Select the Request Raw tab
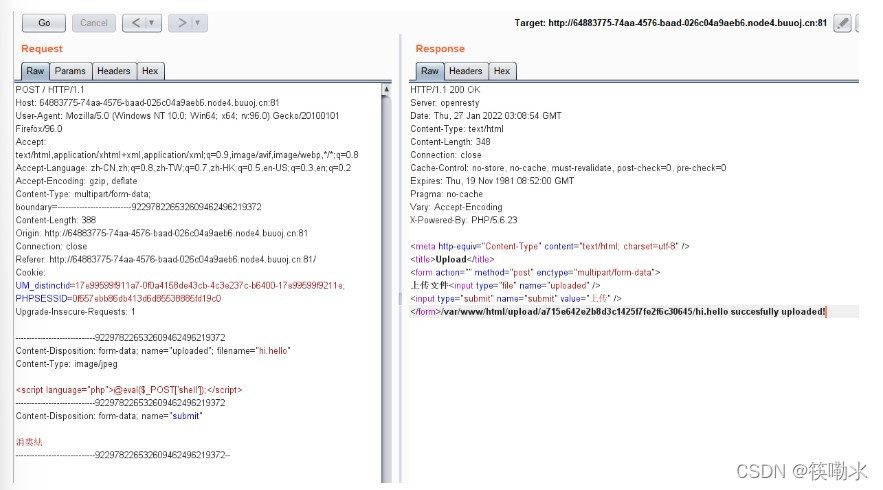 pos(35,71)
